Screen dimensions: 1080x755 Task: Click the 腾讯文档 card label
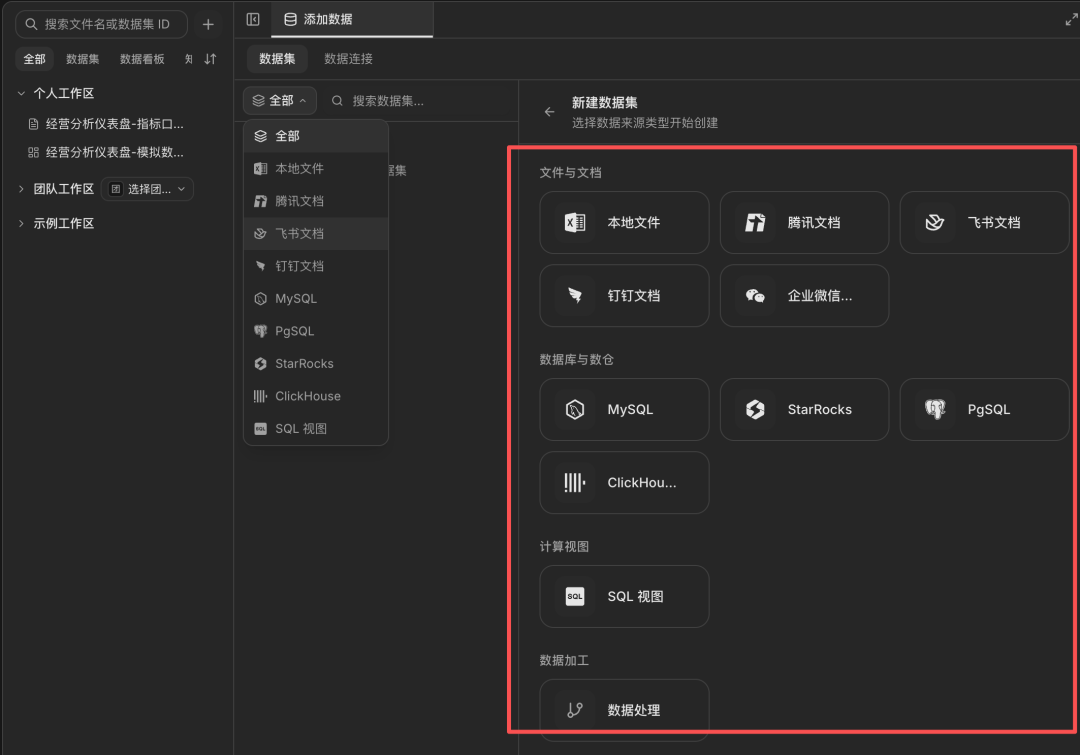click(814, 223)
